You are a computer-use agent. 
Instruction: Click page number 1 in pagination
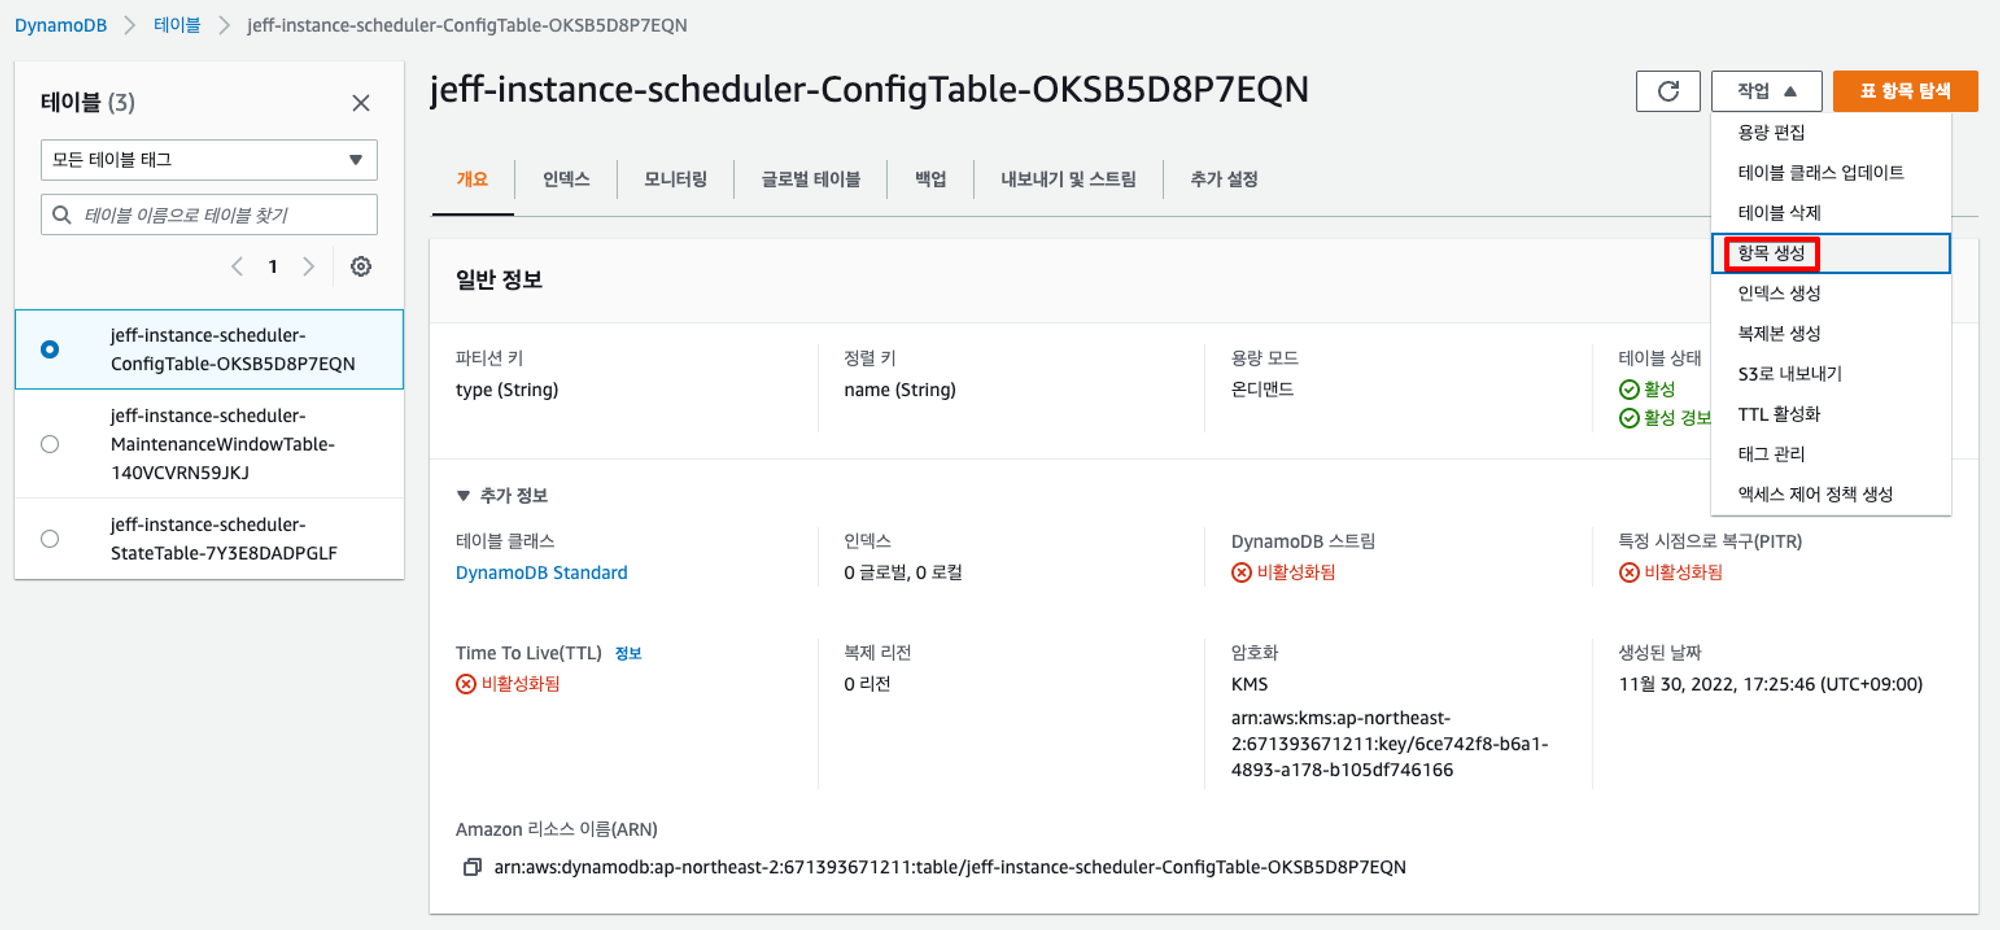tap(272, 266)
